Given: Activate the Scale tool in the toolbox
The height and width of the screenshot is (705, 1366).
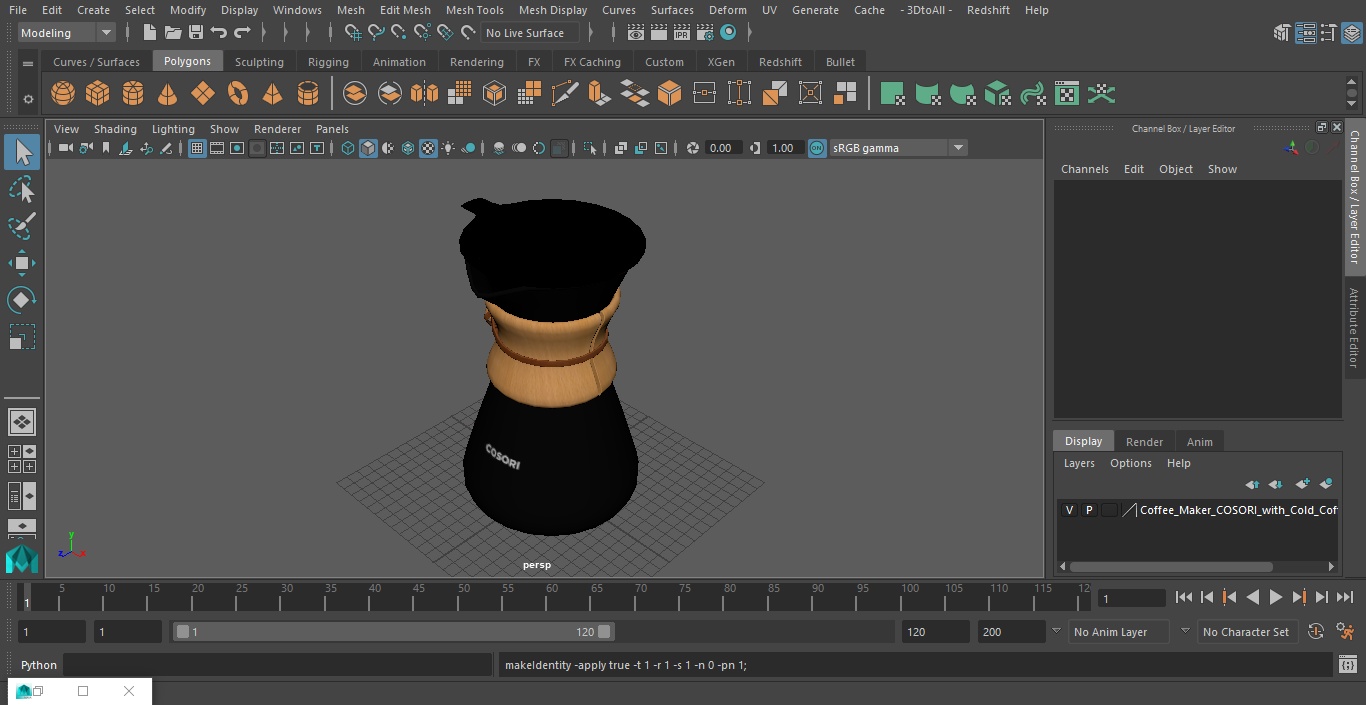Looking at the screenshot, I should click(x=22, y=337).
